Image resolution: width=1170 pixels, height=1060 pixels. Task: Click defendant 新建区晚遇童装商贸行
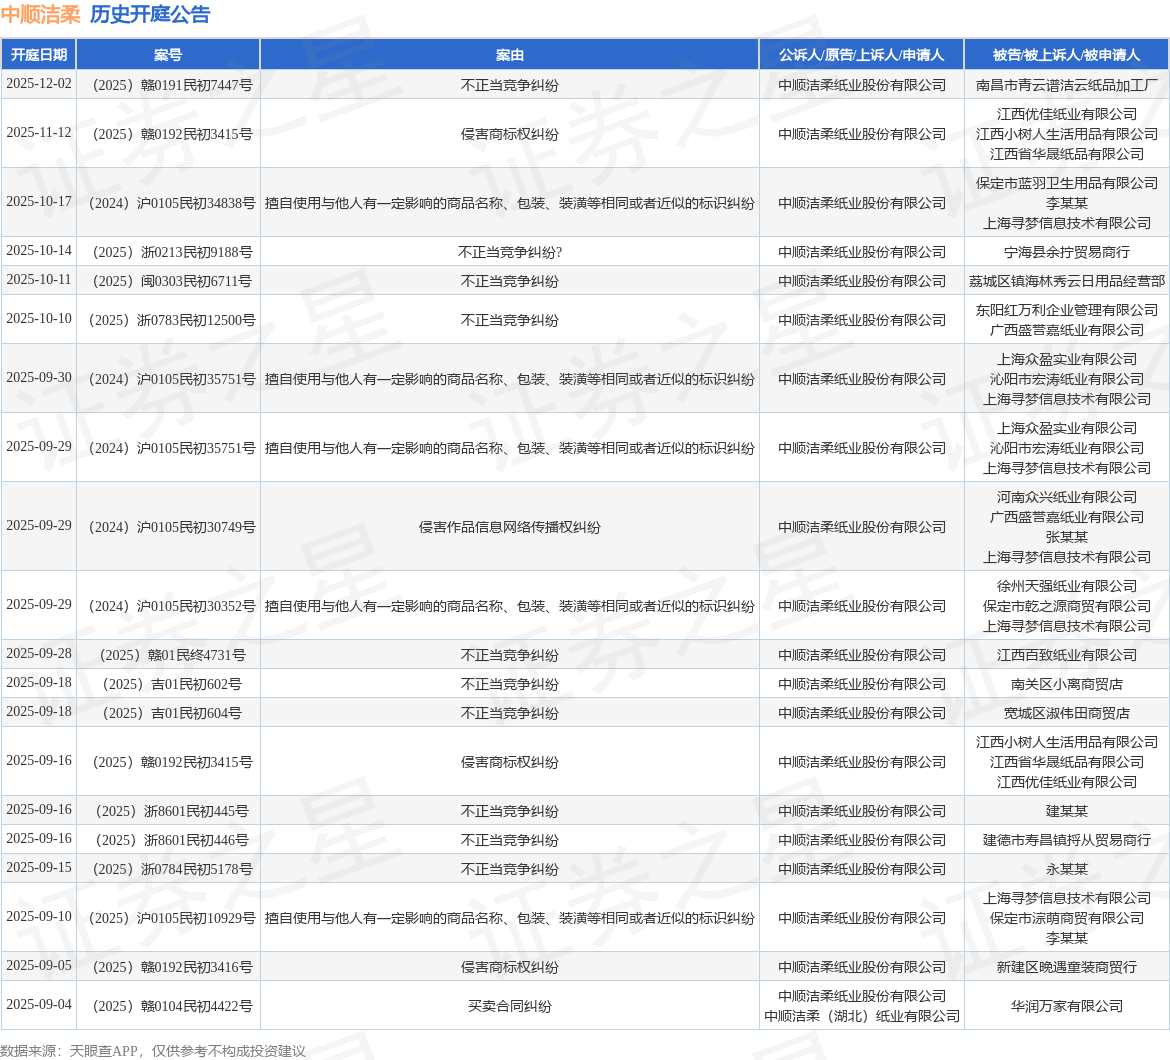pyautogui.click(x=1066, y=968)
